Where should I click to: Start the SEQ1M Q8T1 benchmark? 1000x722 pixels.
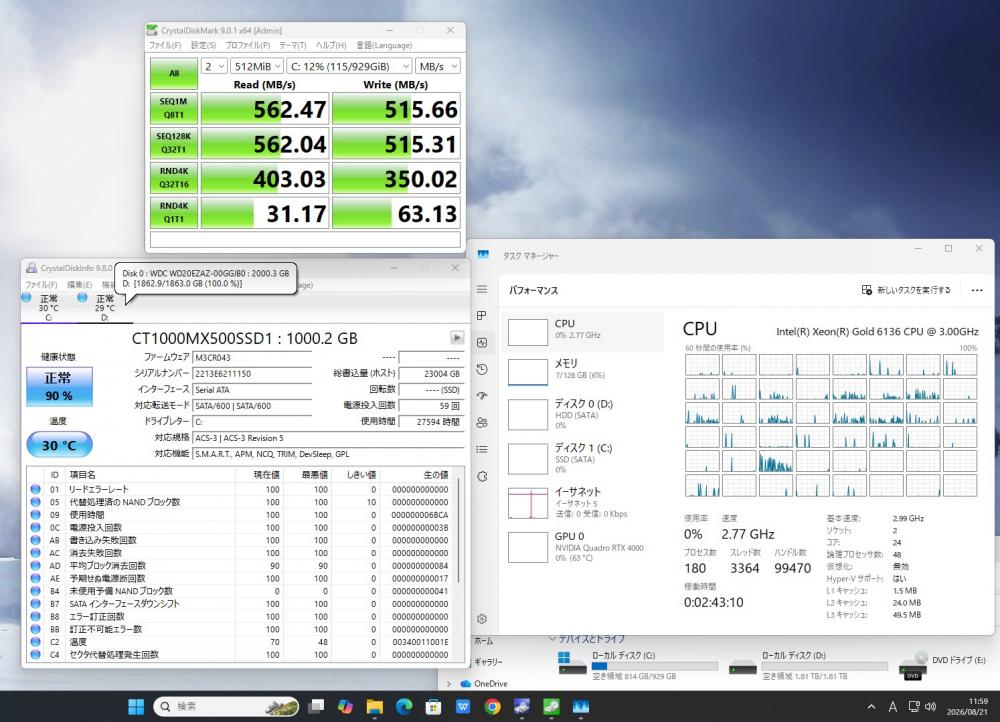[x=173, y=108]
